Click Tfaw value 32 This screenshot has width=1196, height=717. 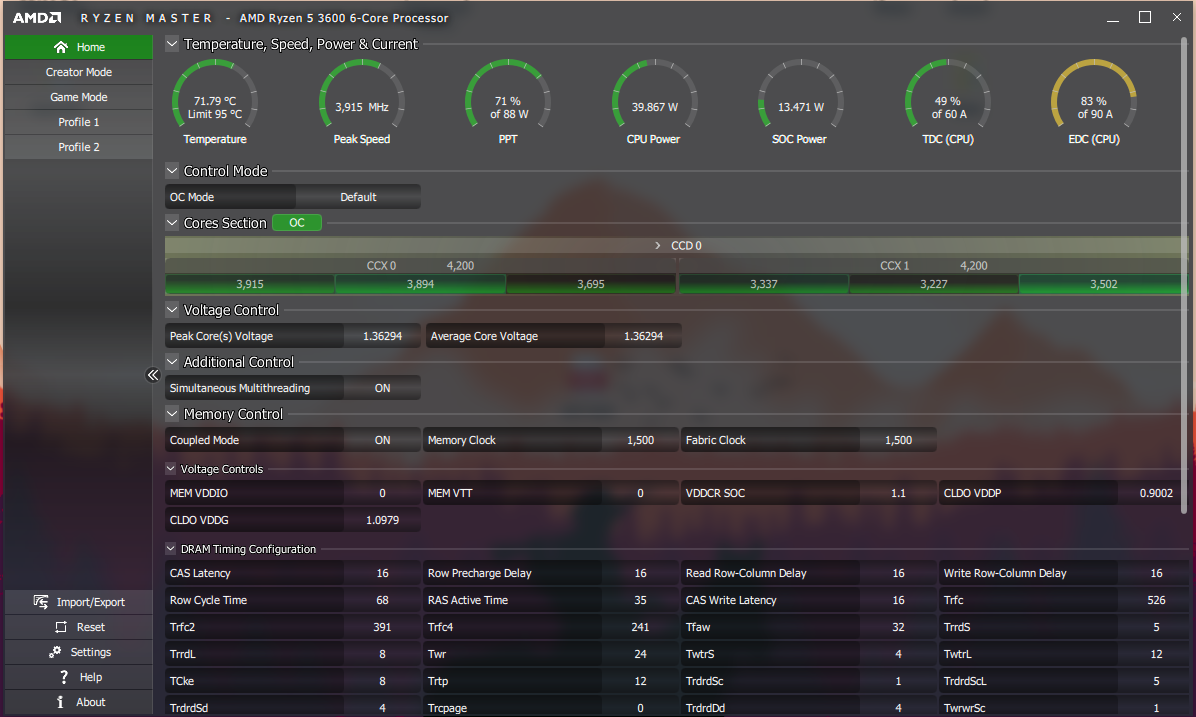898,627
